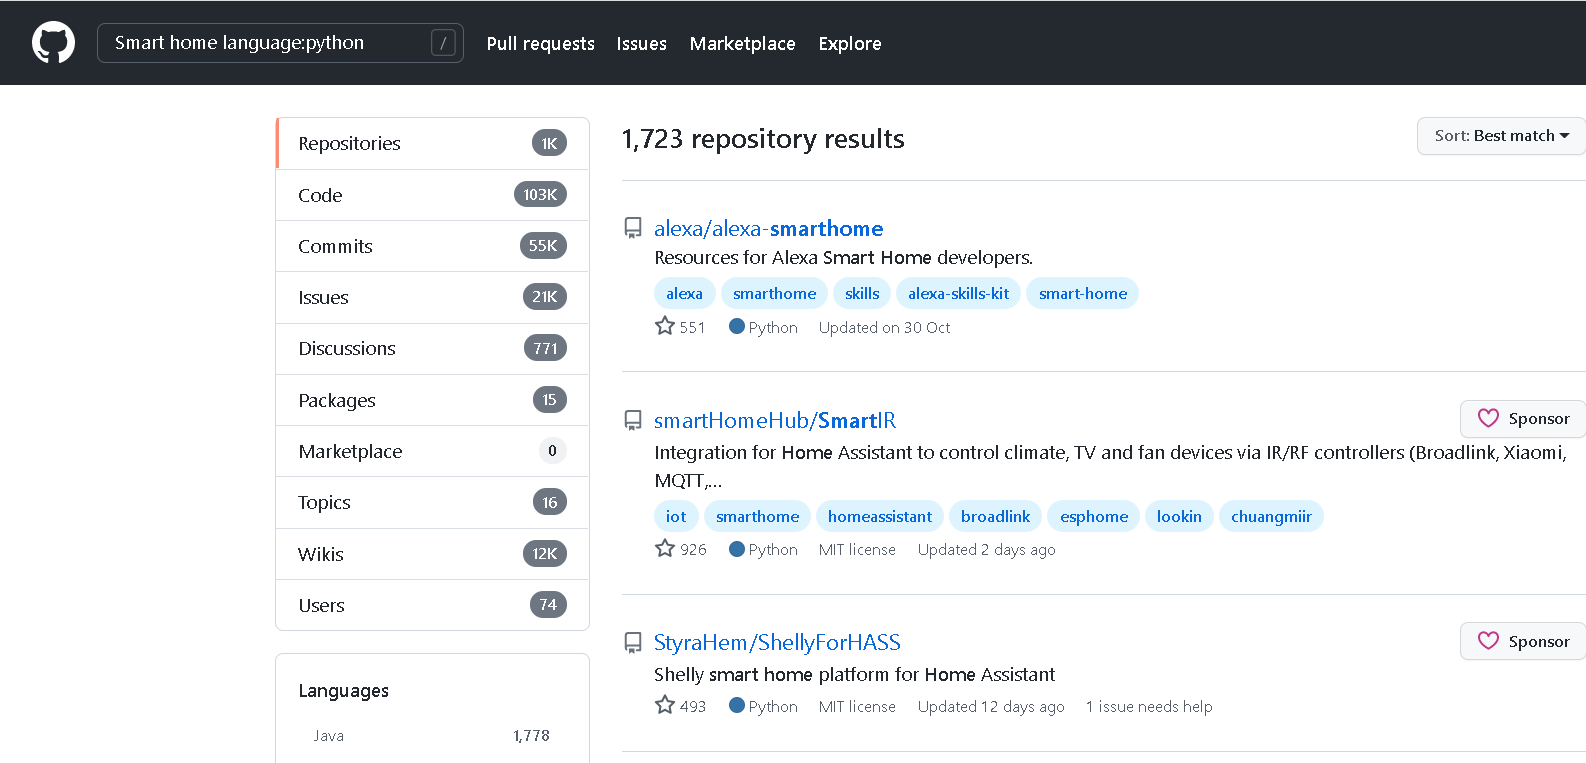Select Code results filter
The width and height of the screenshot is (1586, 763).
pos(432,195)
